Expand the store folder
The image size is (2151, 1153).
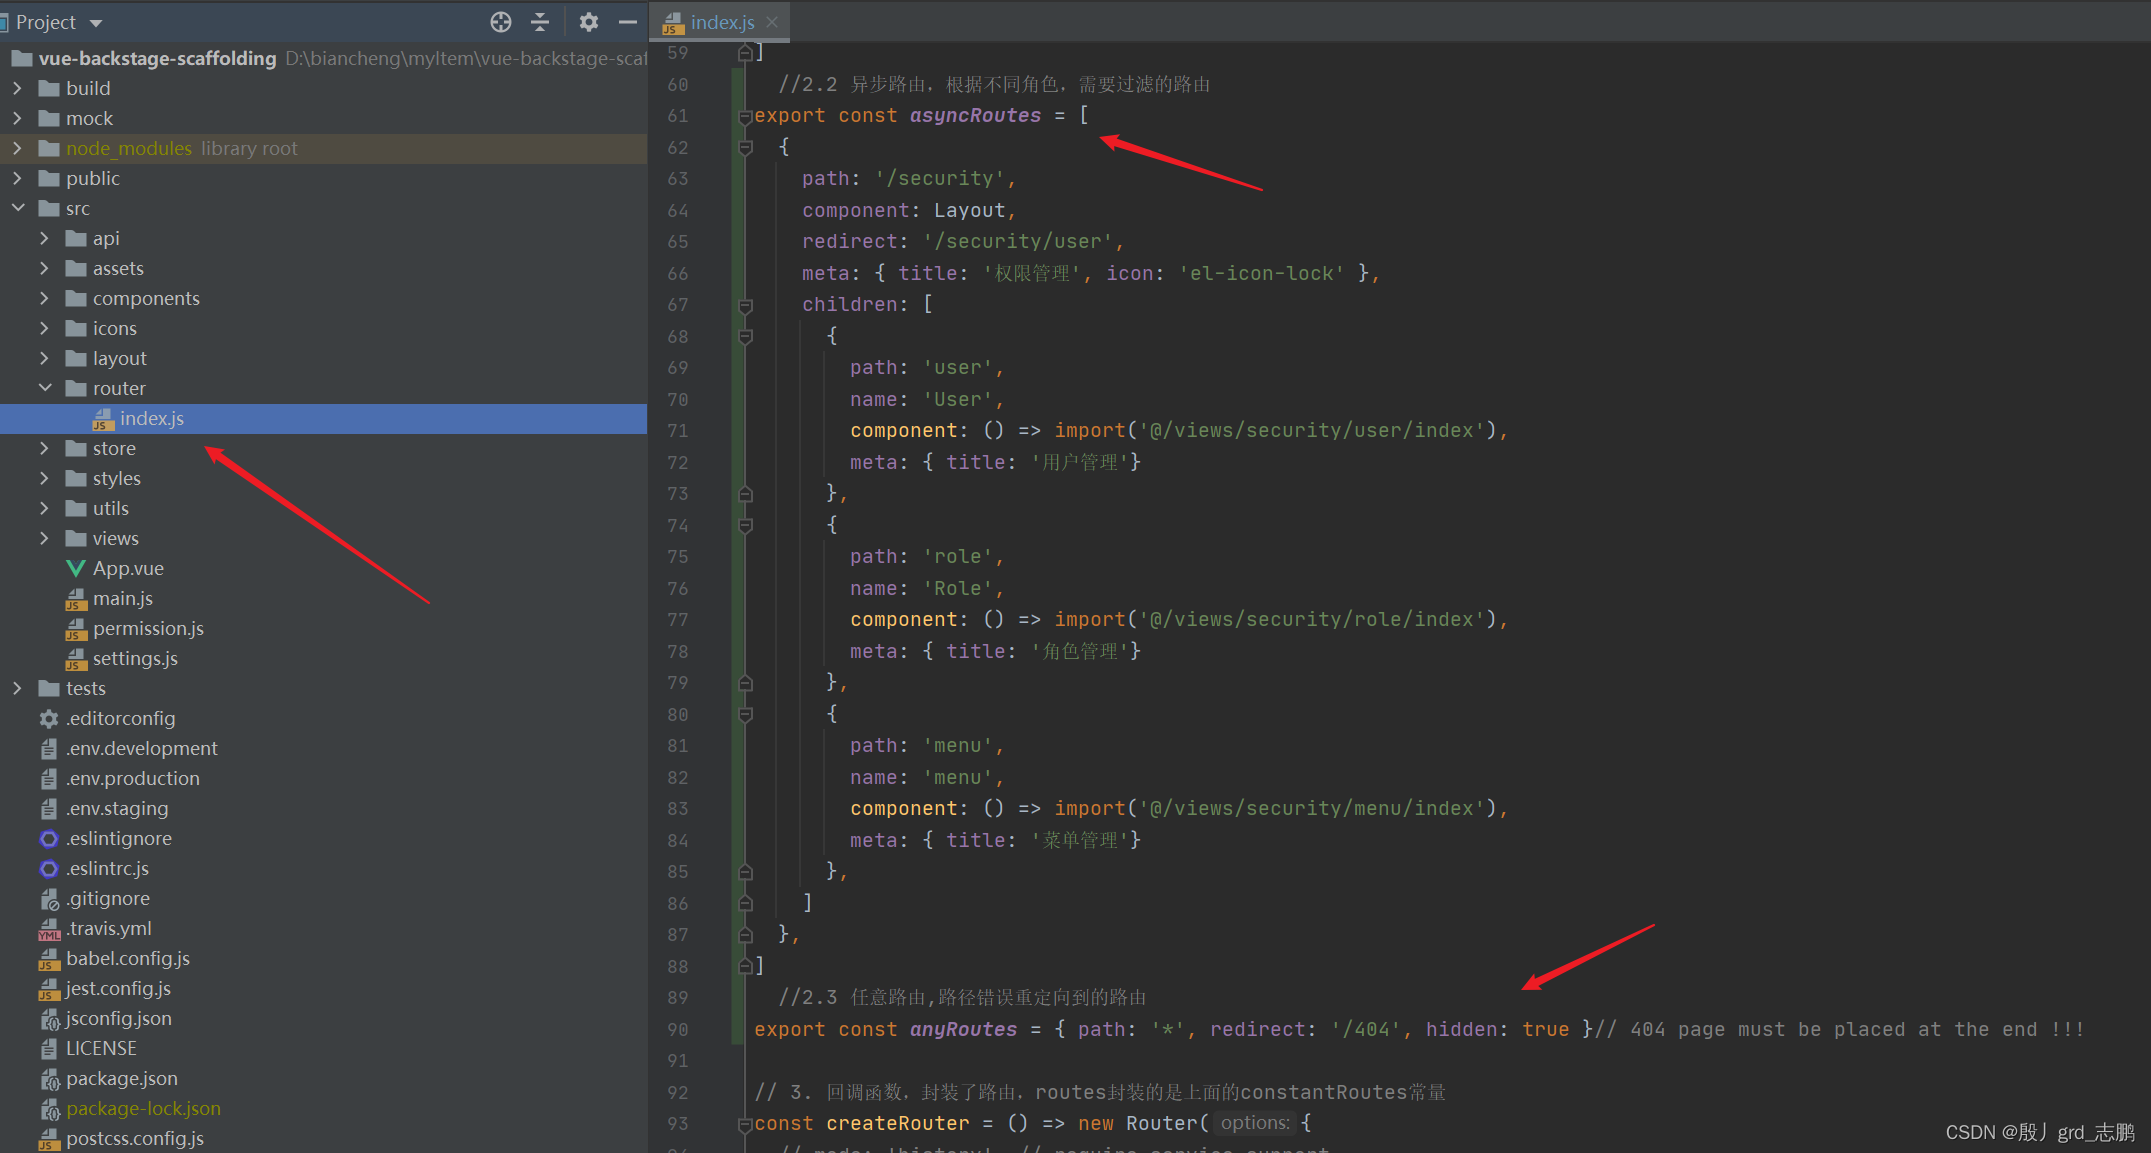click(x=44, y=448)
